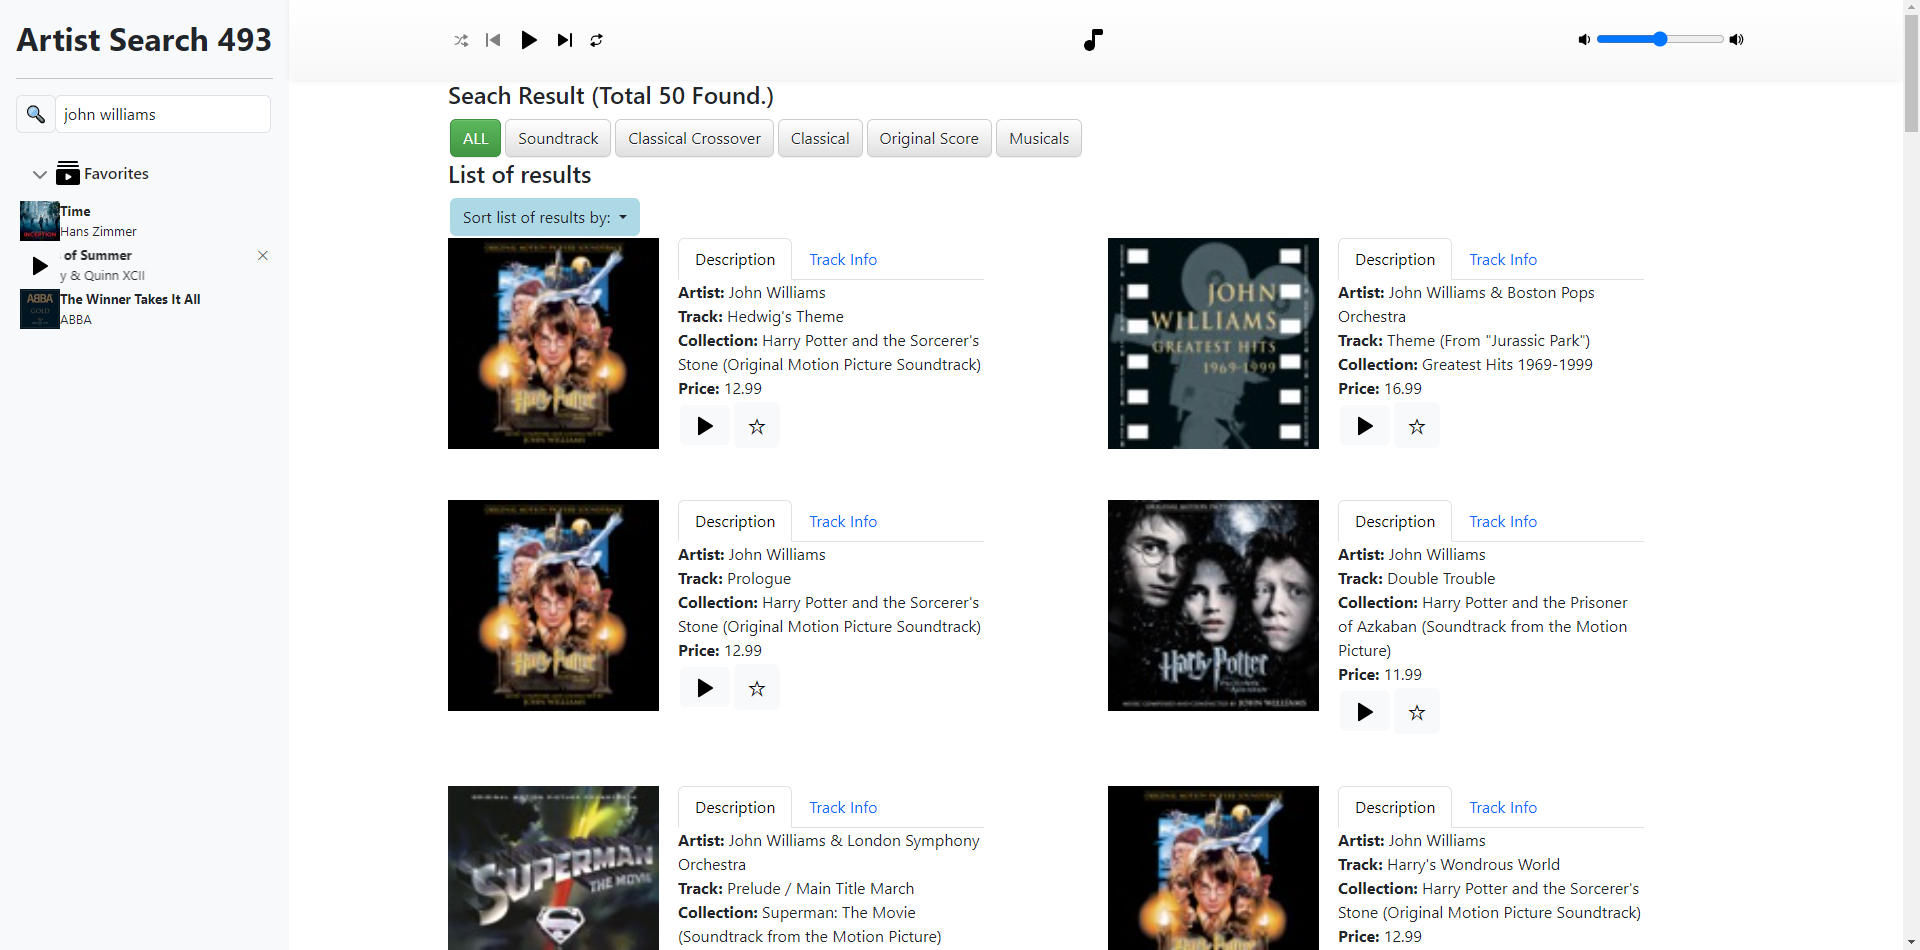
Task: Adjust the volume slider
Action: (1660, 39)
